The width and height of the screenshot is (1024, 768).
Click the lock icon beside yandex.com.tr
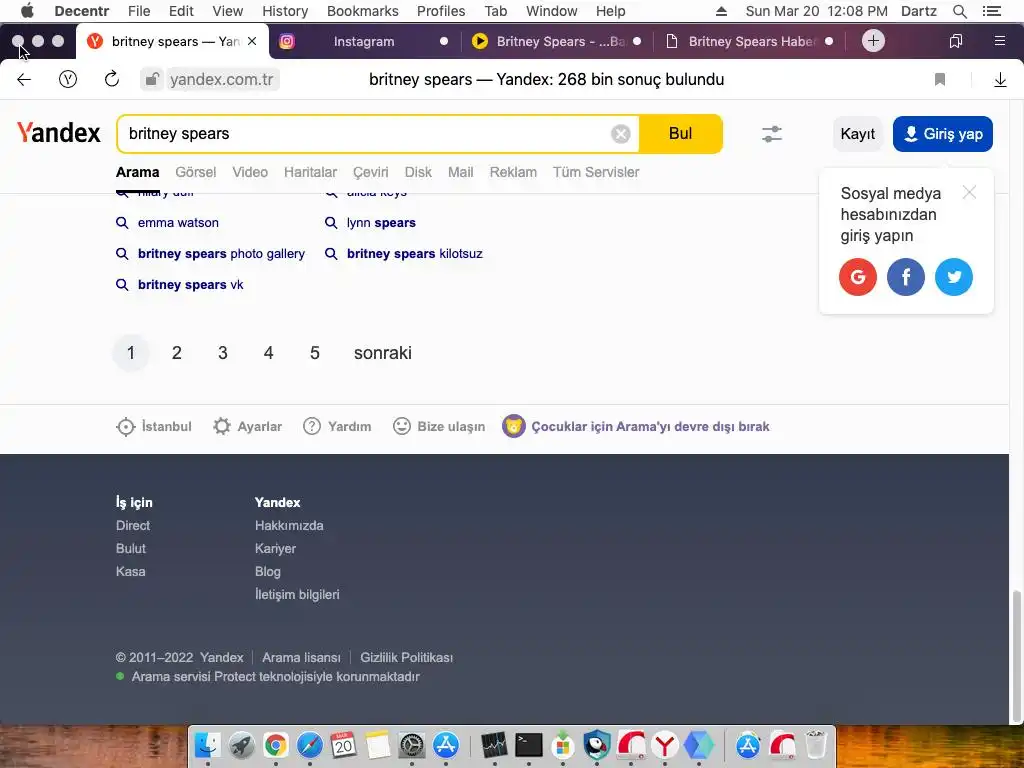[x=152, y=80]
